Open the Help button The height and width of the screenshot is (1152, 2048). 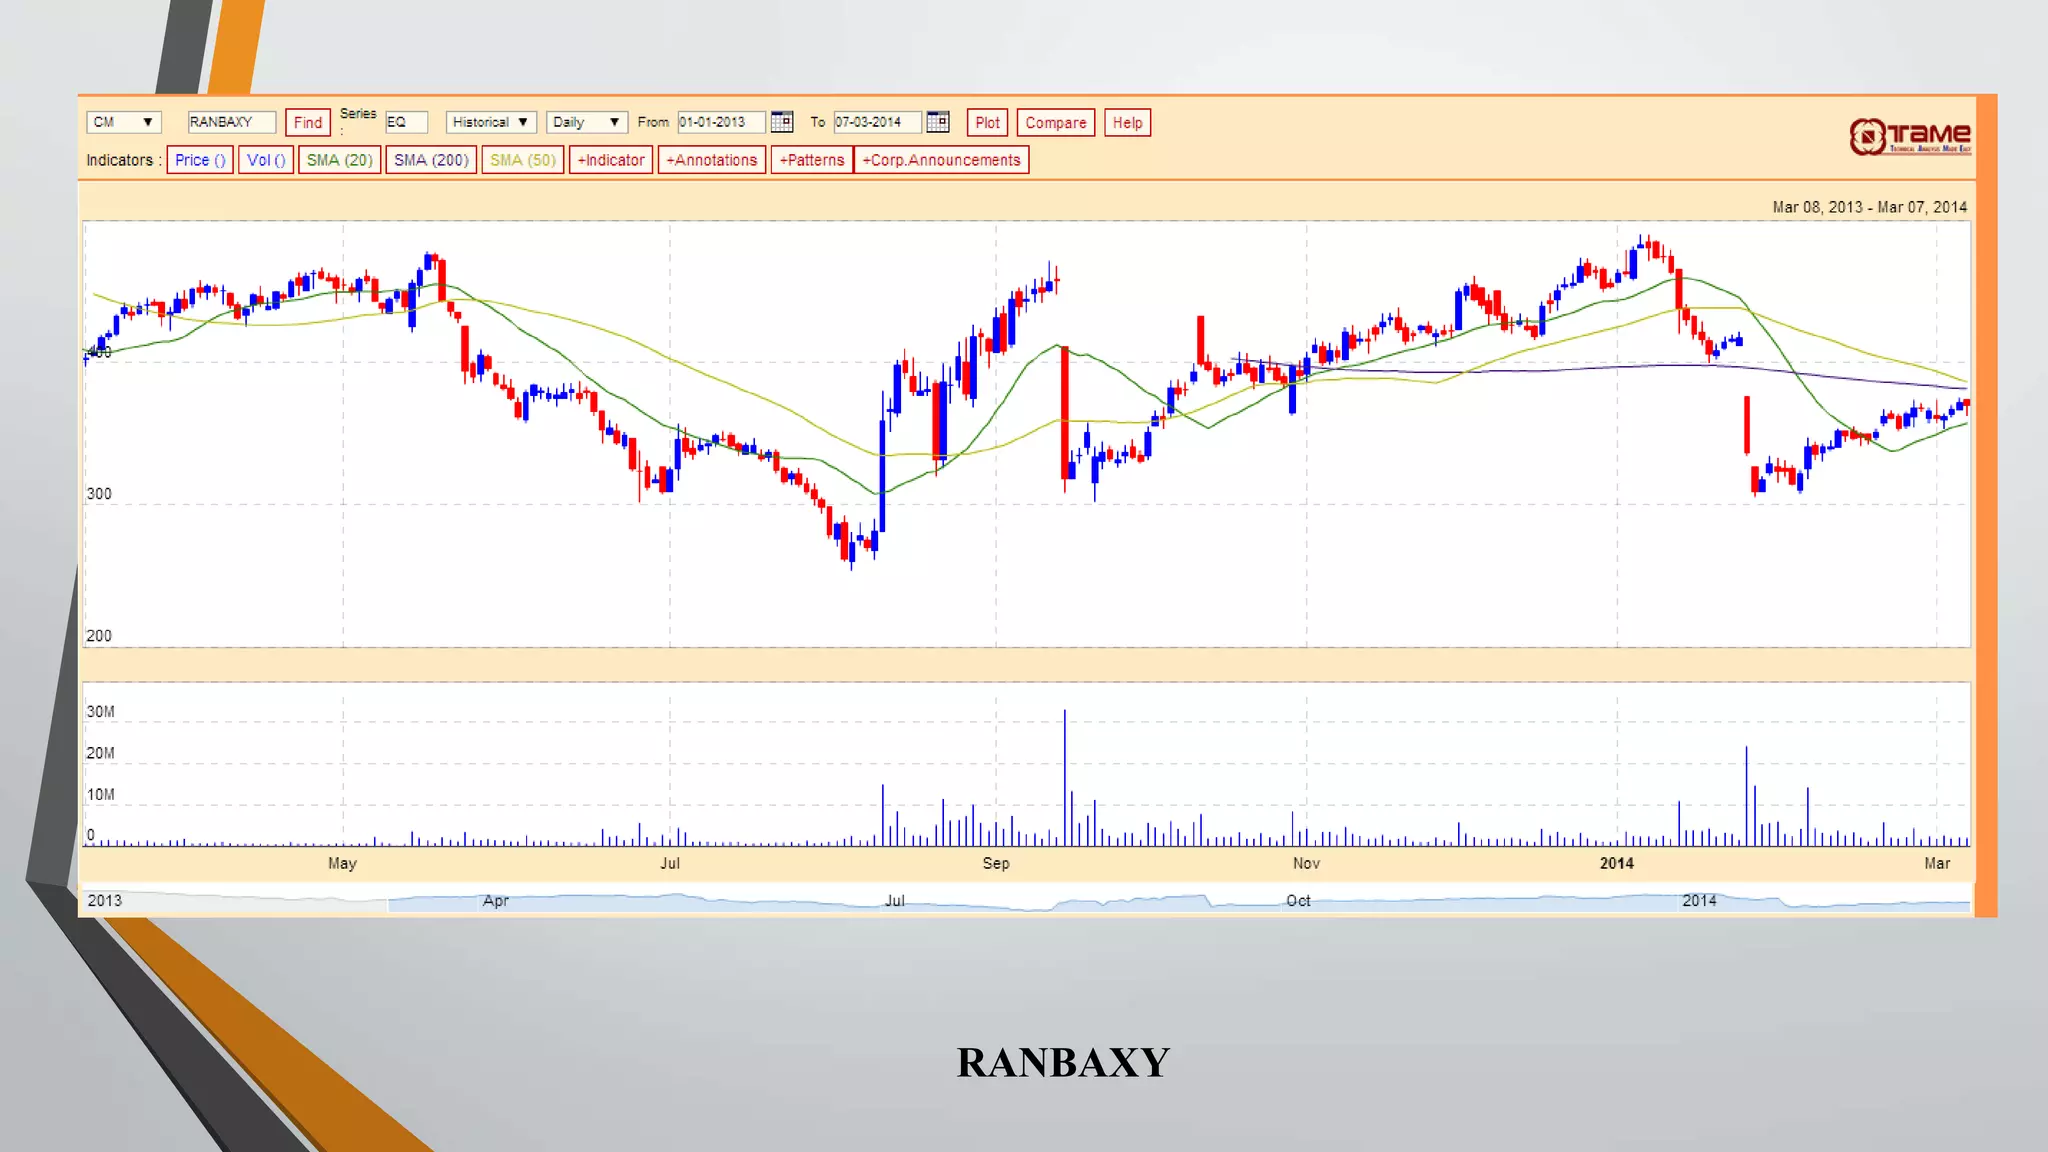[1127, 123]
